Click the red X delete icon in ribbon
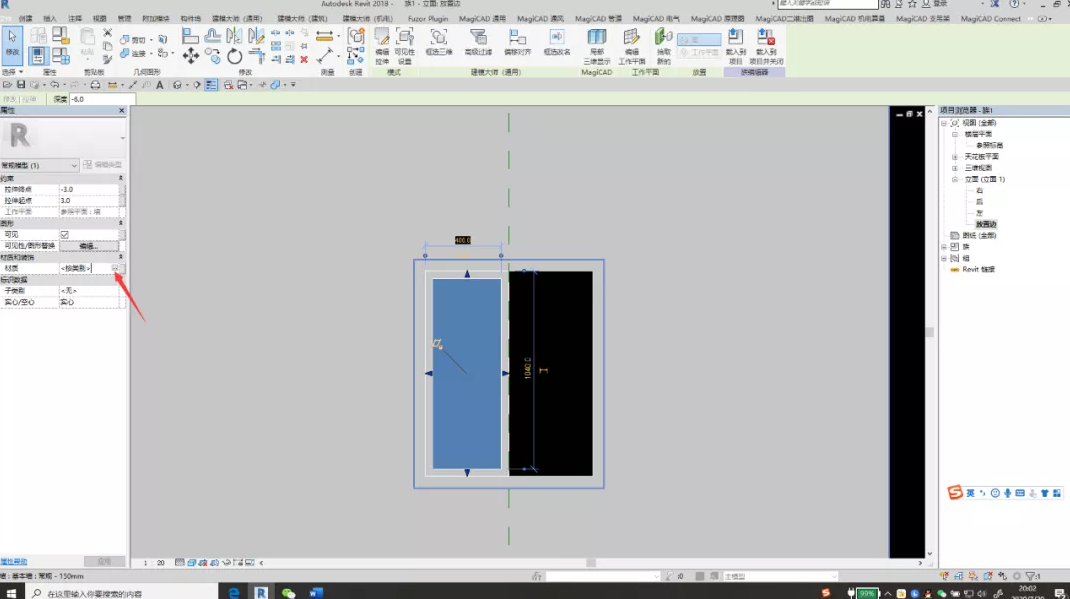This screenshot has width=1070, height=599. tap(304, 59)
